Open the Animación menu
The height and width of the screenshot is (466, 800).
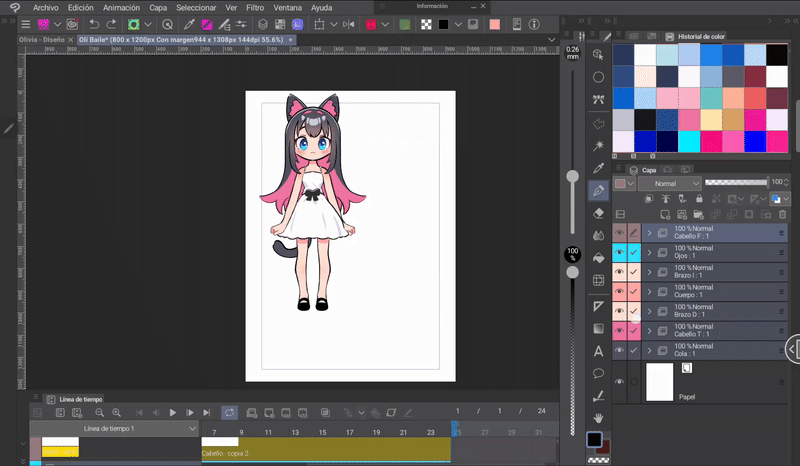[x=121, y=7]
